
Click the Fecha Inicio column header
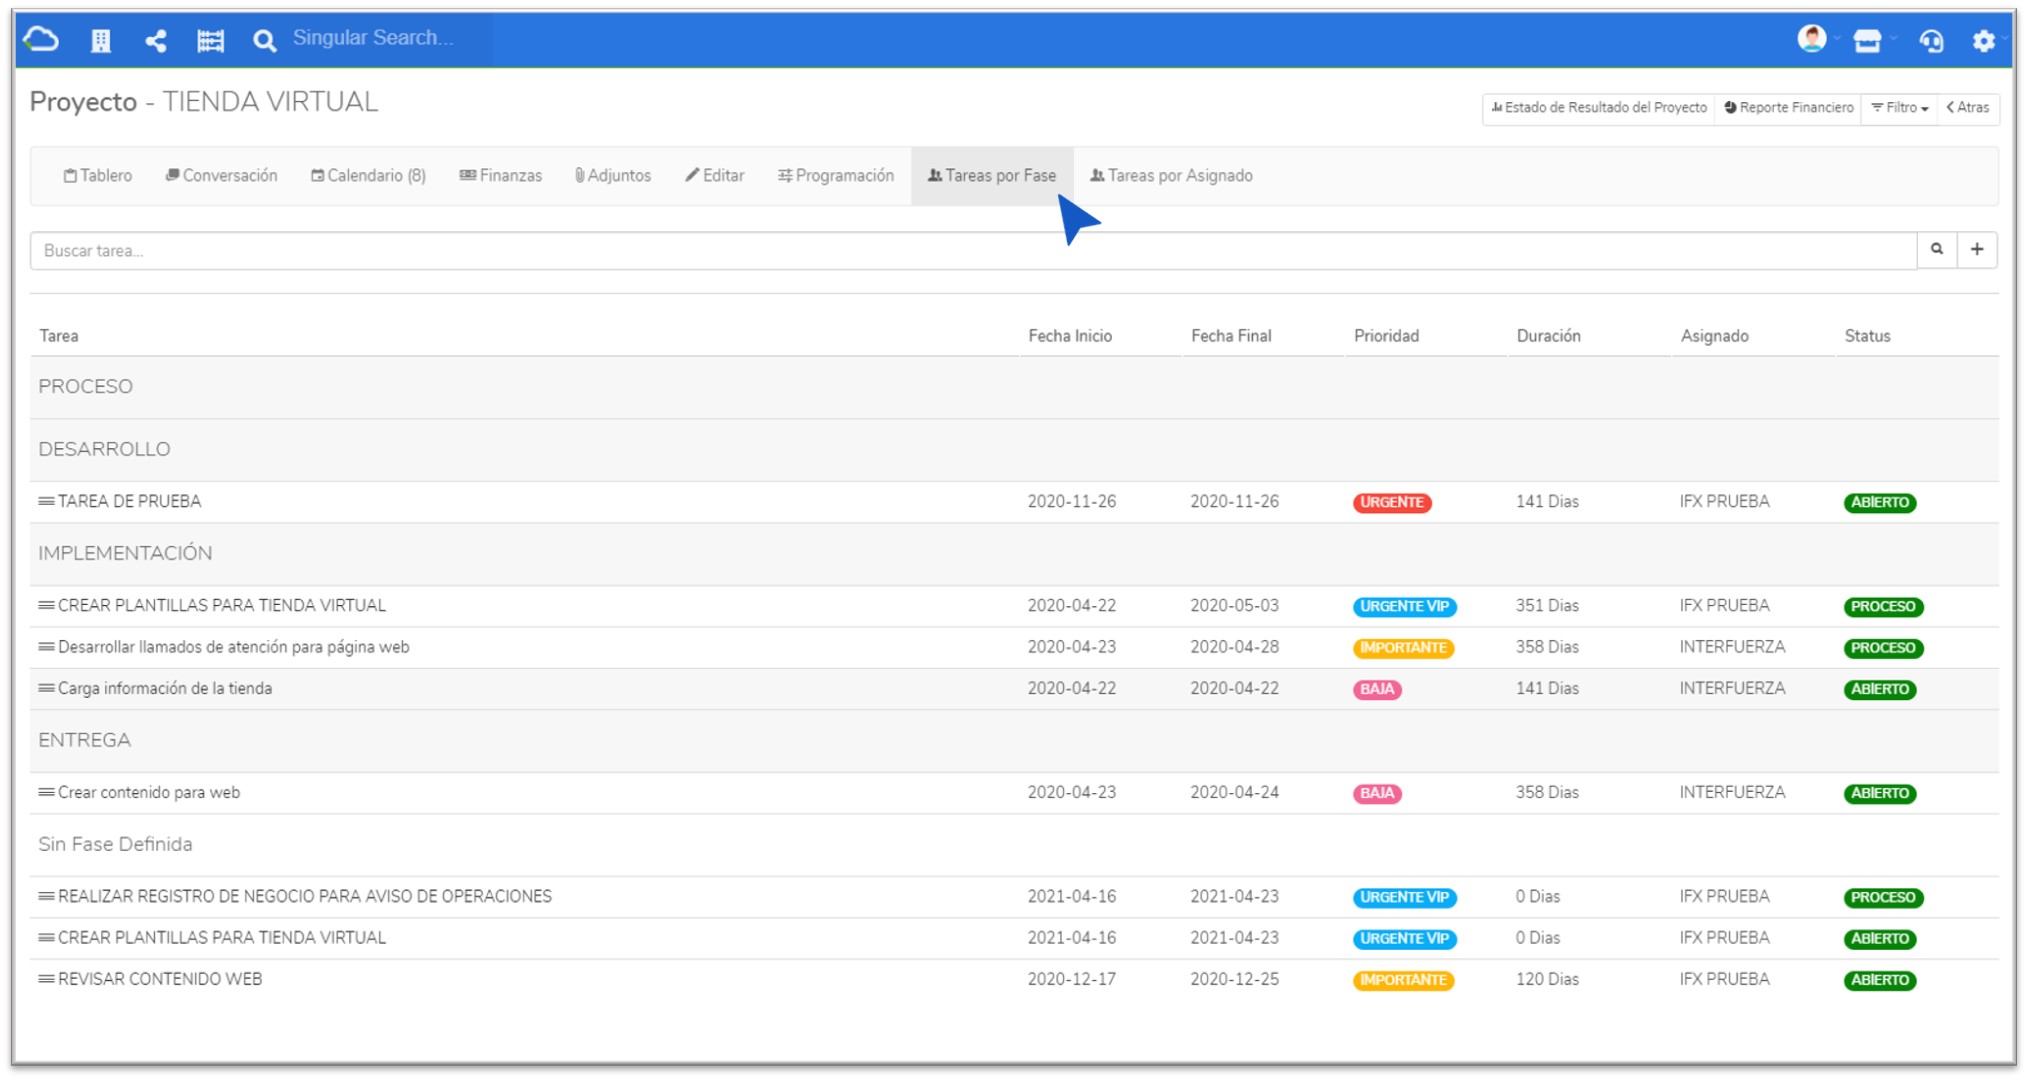click(1070, 336)
